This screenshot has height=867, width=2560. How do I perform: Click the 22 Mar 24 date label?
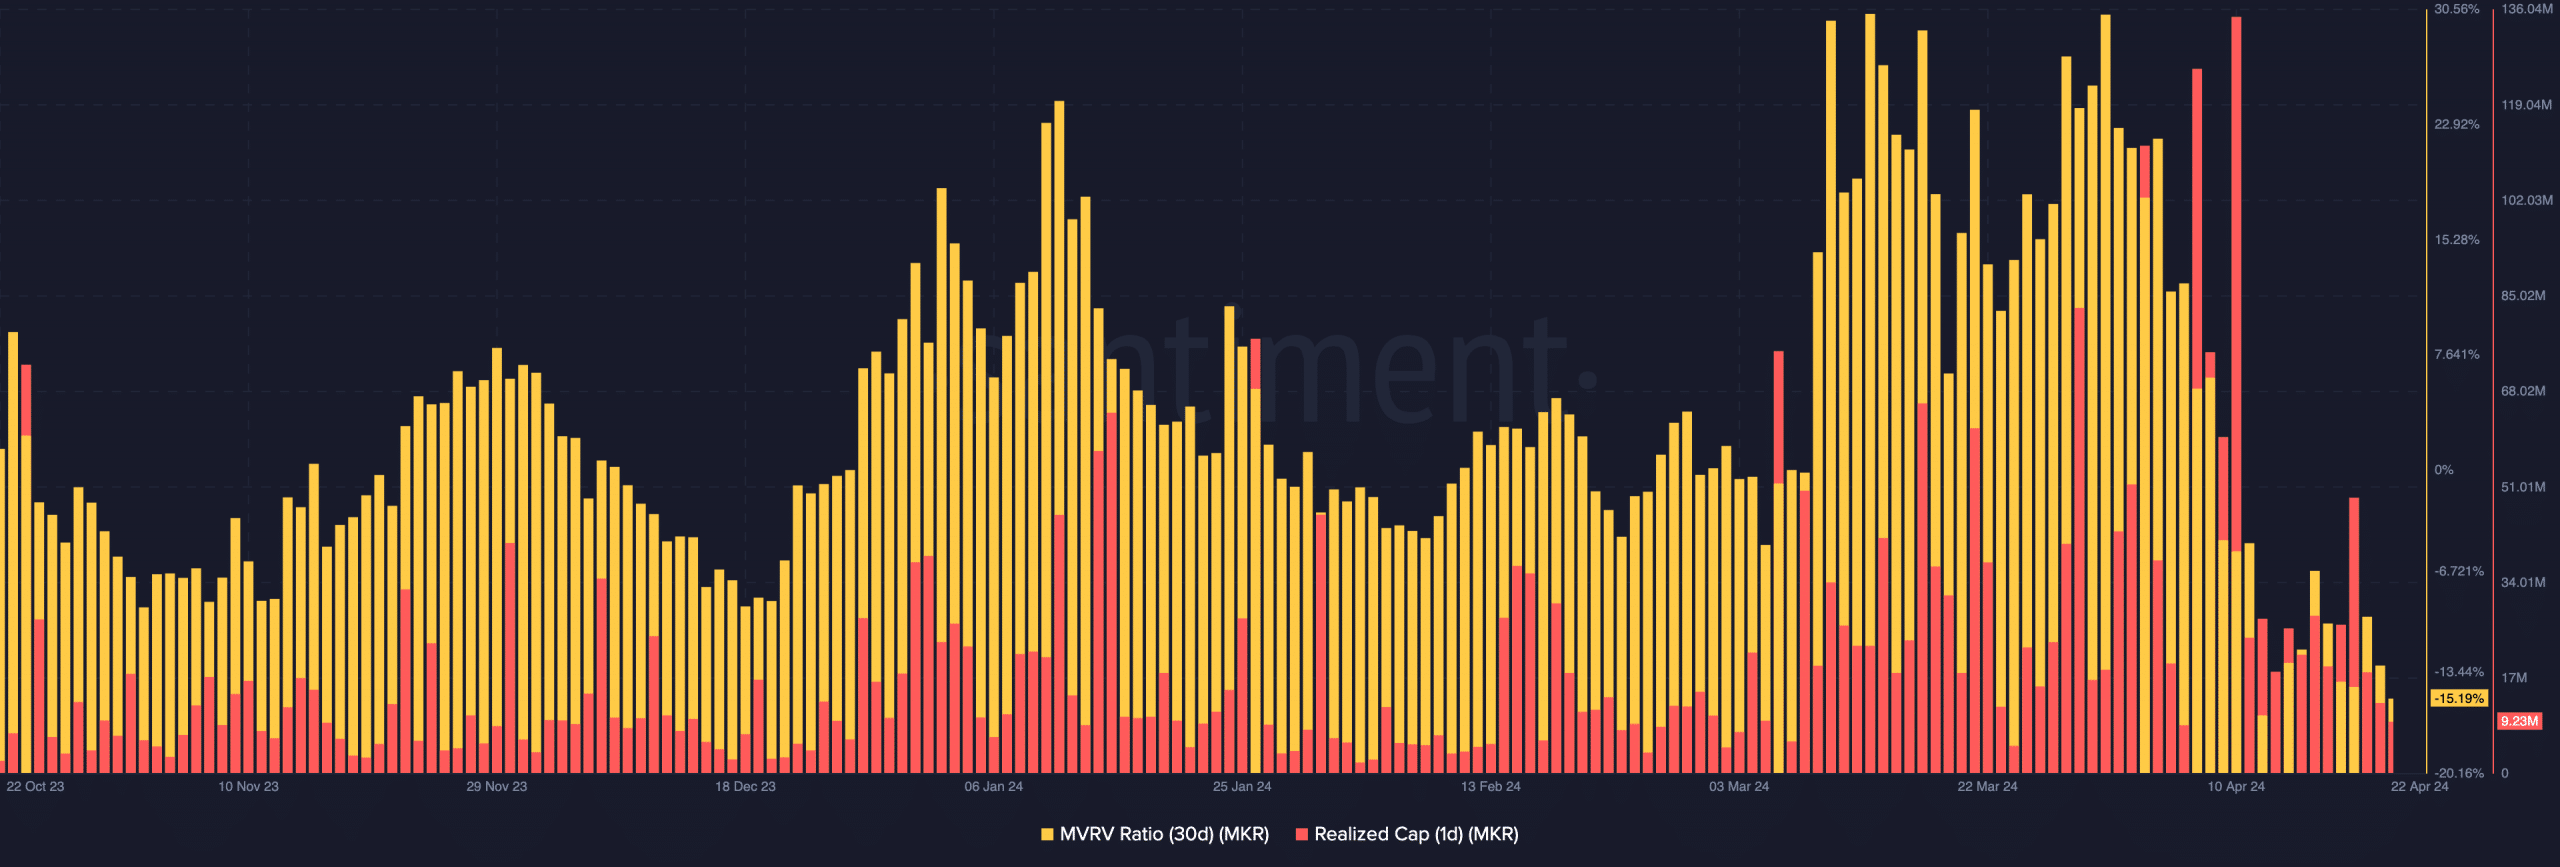coord(1987,787)
